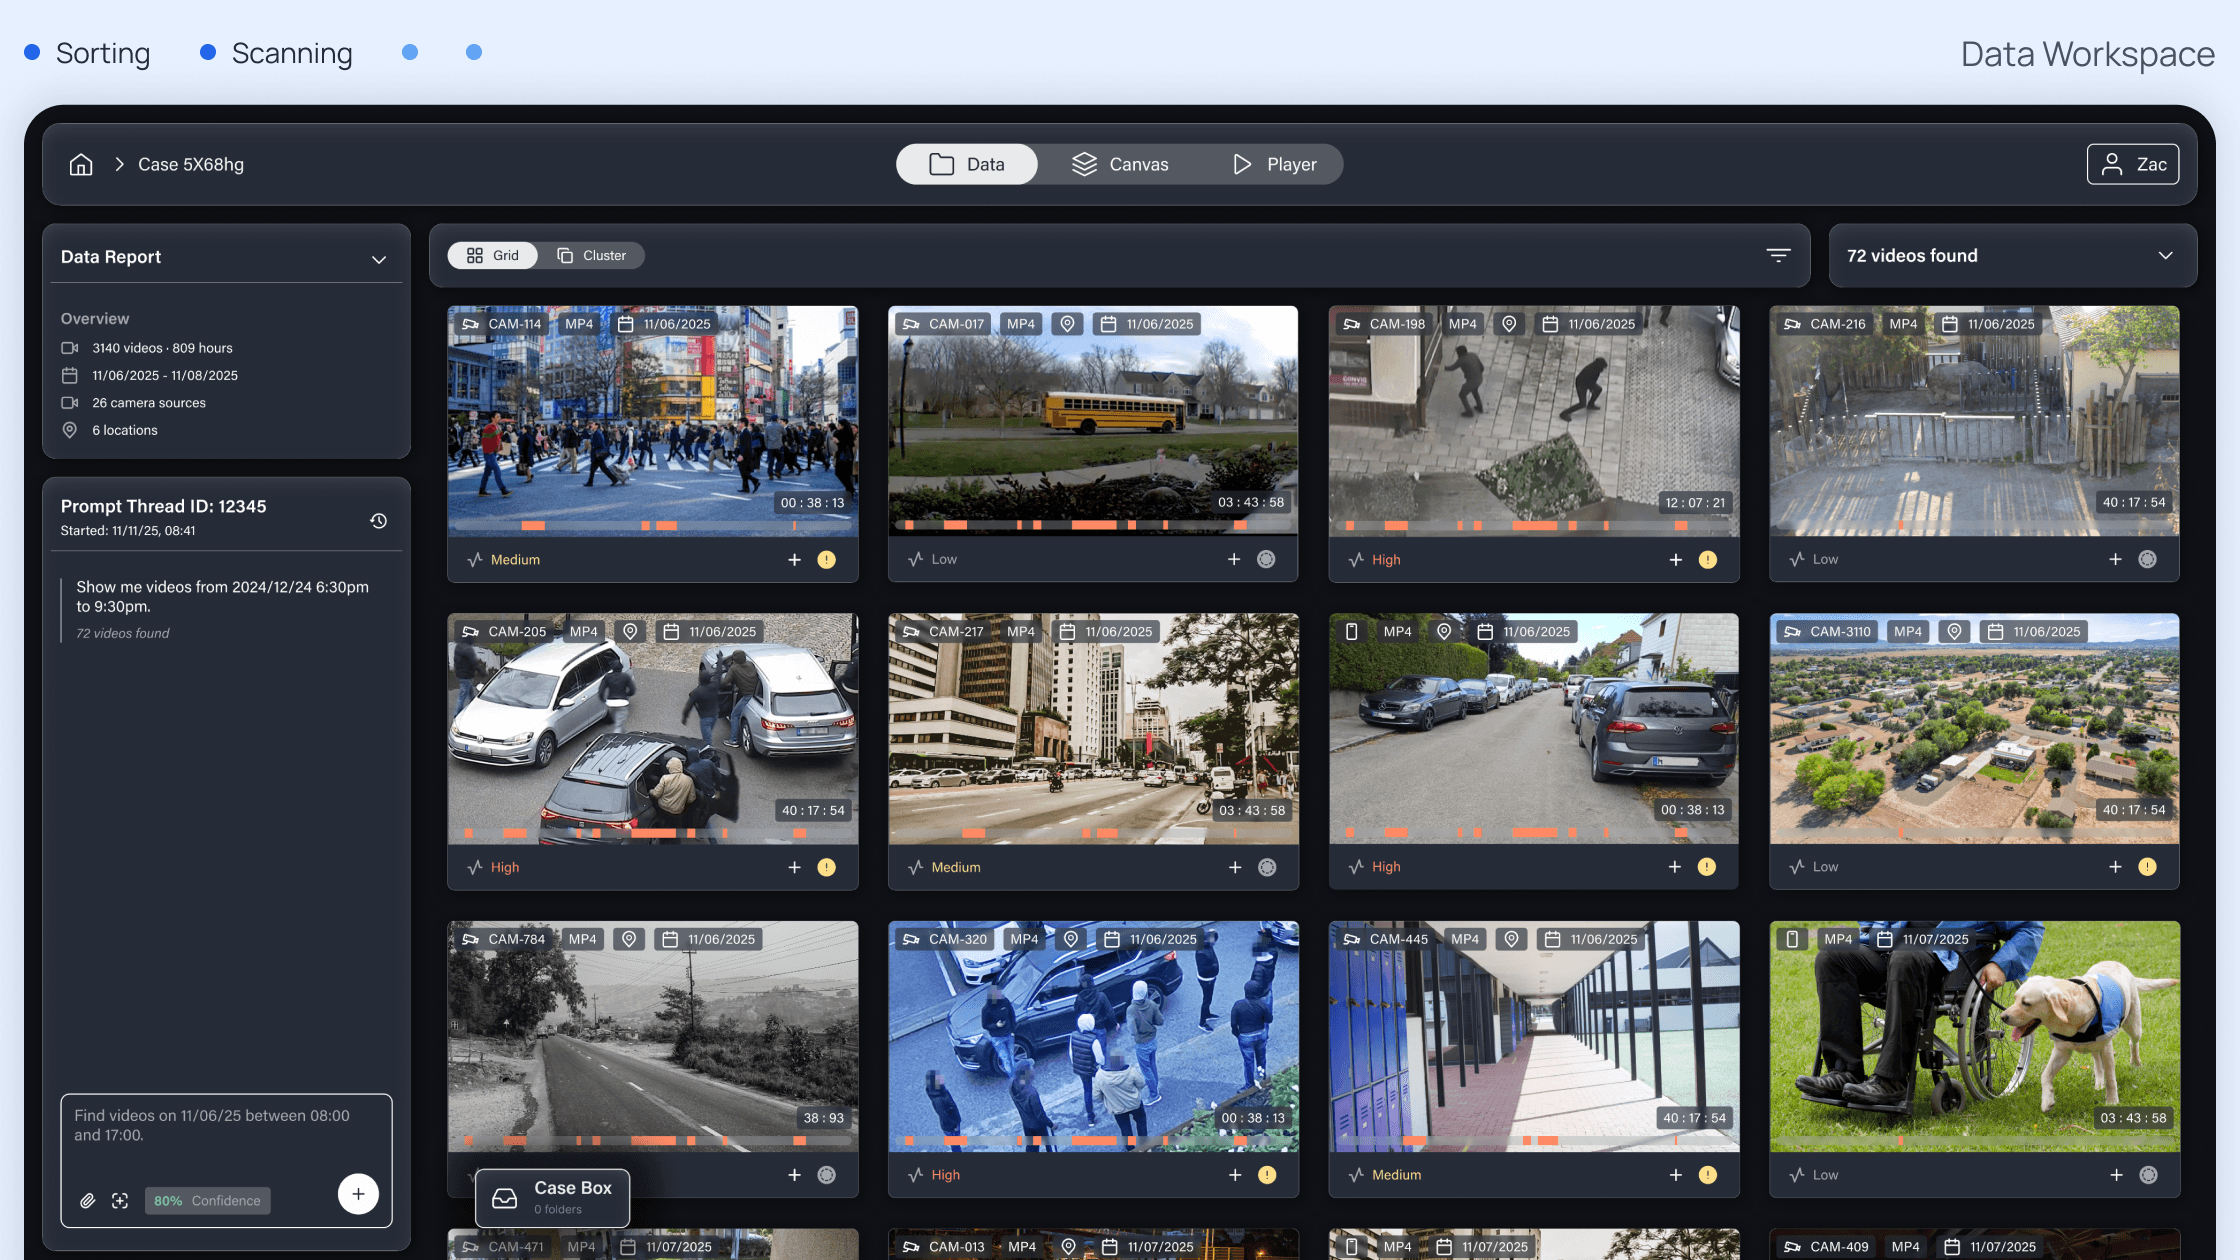Click location pin on CAM-017 card
Image resolution: width=2240 pixels, height=1260 pixels.
click(1067, 324)
